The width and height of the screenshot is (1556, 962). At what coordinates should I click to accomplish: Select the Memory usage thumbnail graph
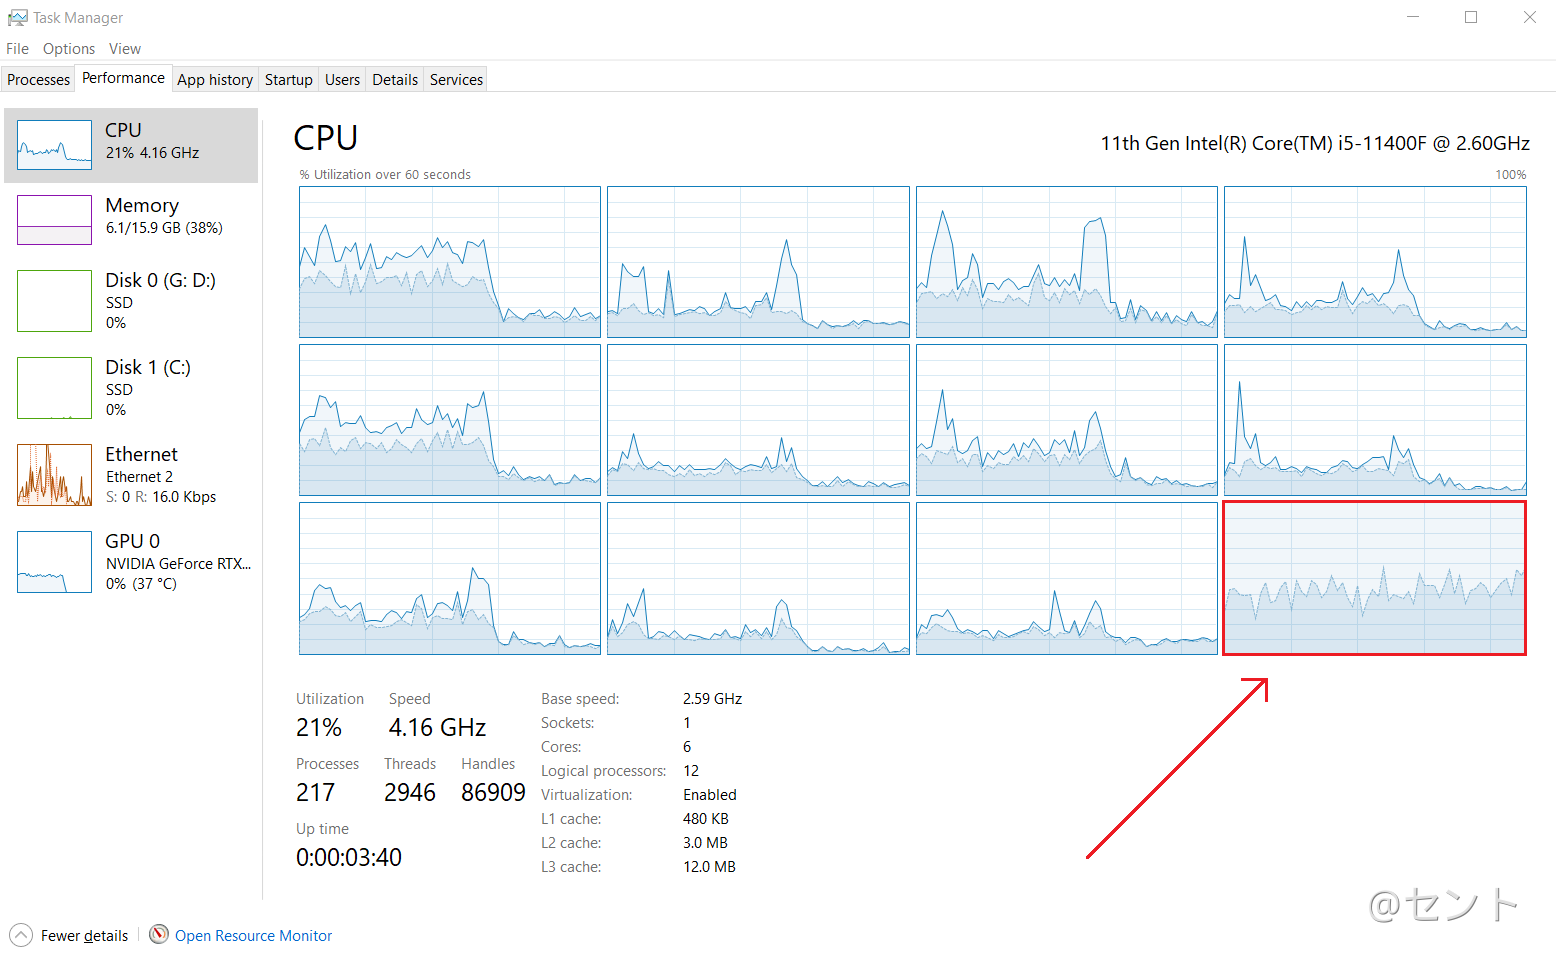click(x=54, y=220)
